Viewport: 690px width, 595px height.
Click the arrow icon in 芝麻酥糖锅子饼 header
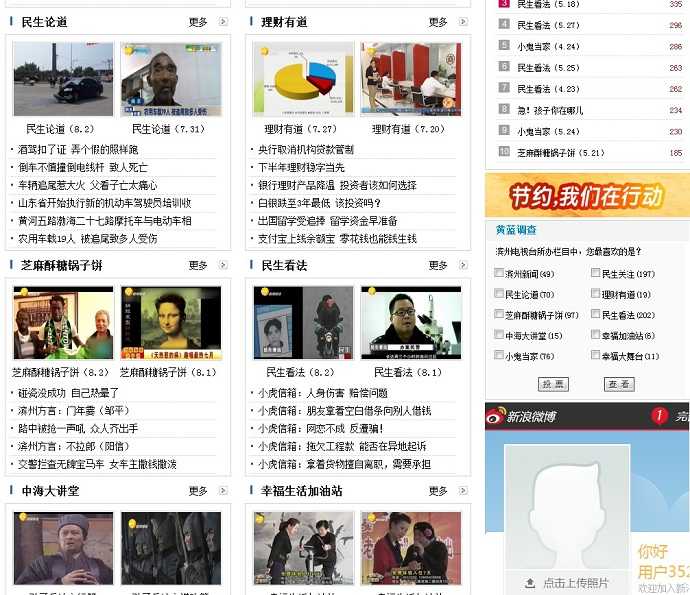pyautogui.click(x=224, y=265)
